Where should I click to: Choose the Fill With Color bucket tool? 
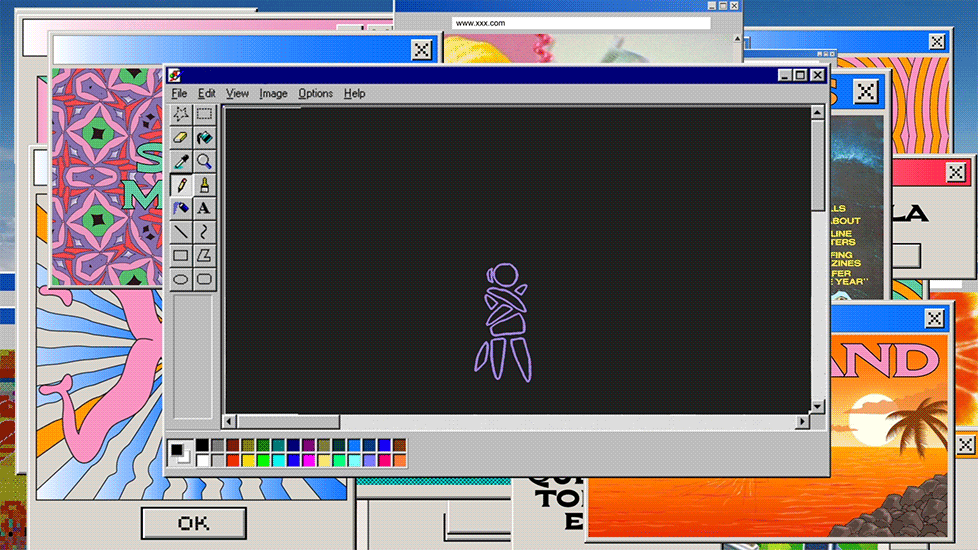click(x=204, y=138)
